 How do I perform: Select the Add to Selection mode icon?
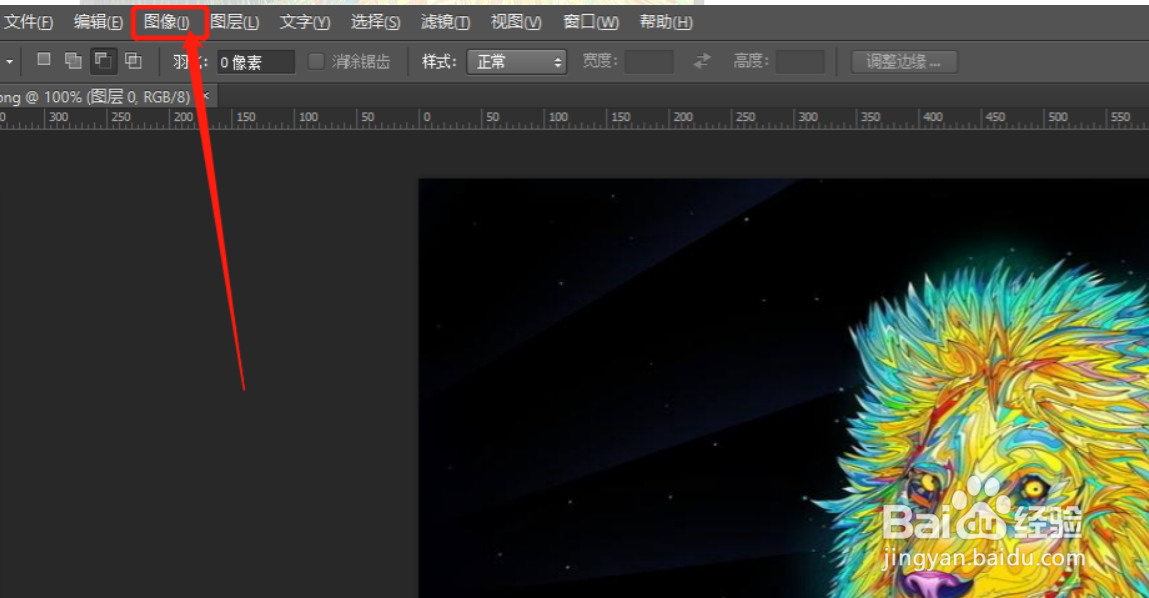coord(73,61)
